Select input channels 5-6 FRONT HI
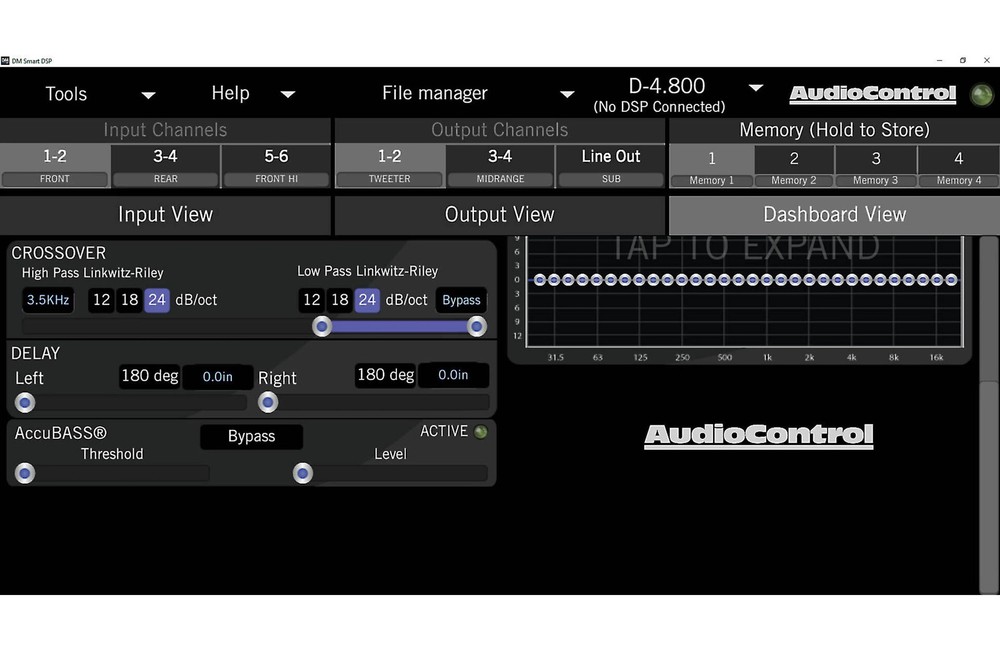This screenshot has width=1000, height=650. [276, 166]
